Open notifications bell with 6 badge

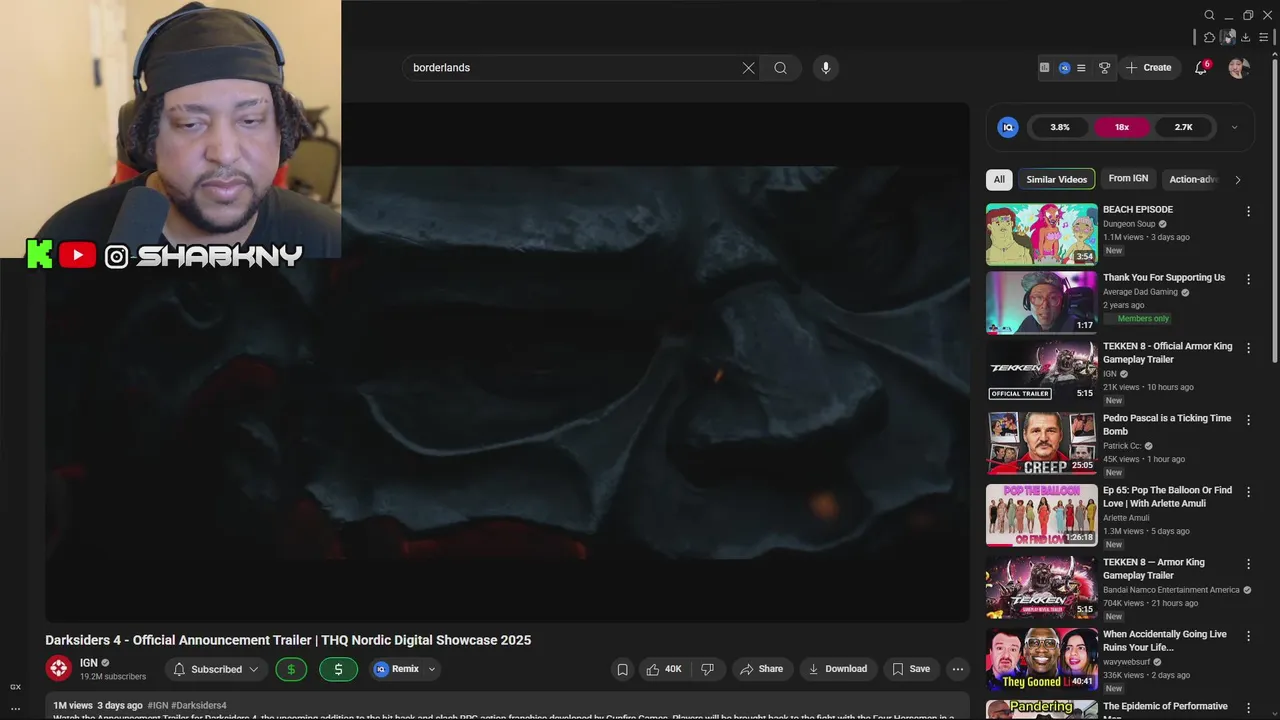click(x=1201, y=68)
